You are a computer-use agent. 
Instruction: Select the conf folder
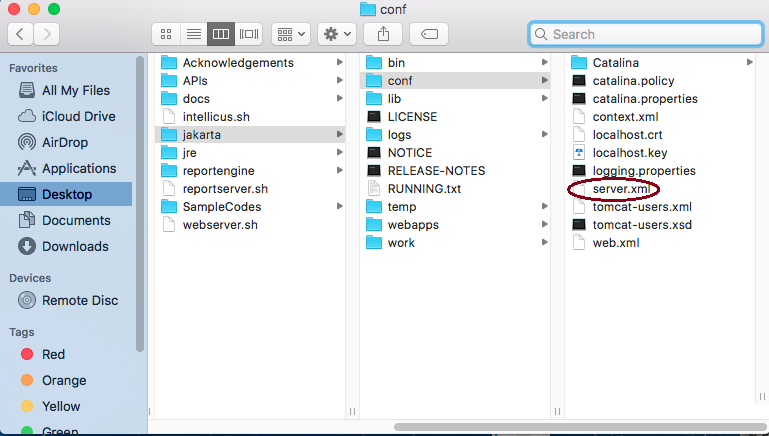455,80
